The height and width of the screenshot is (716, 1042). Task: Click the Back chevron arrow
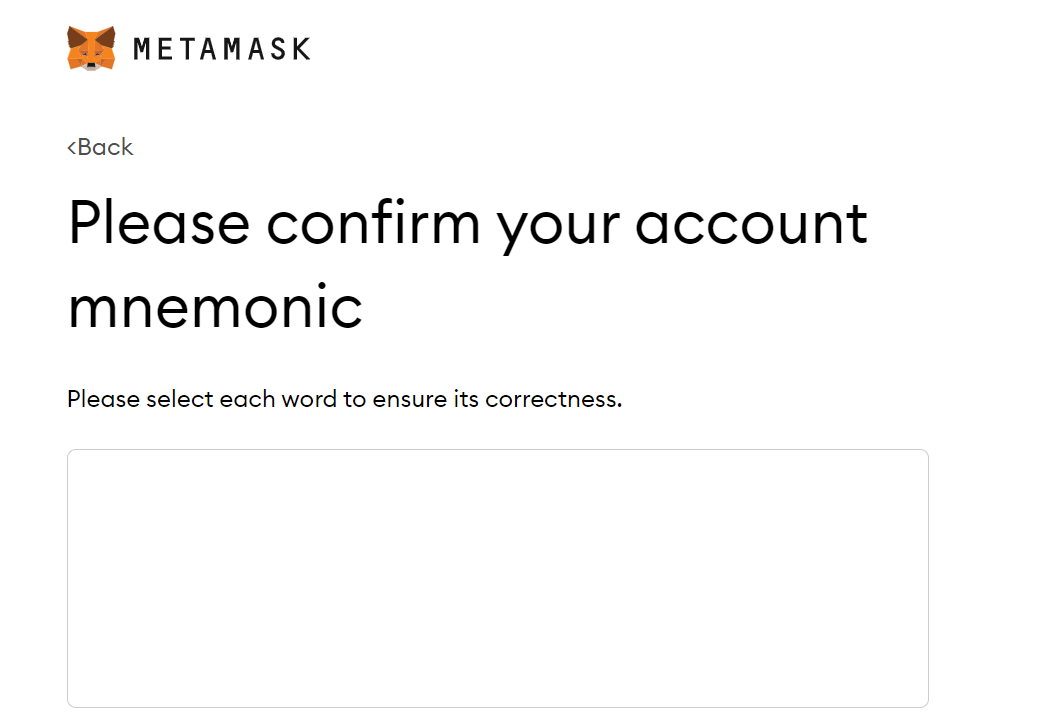pos(71,148)
